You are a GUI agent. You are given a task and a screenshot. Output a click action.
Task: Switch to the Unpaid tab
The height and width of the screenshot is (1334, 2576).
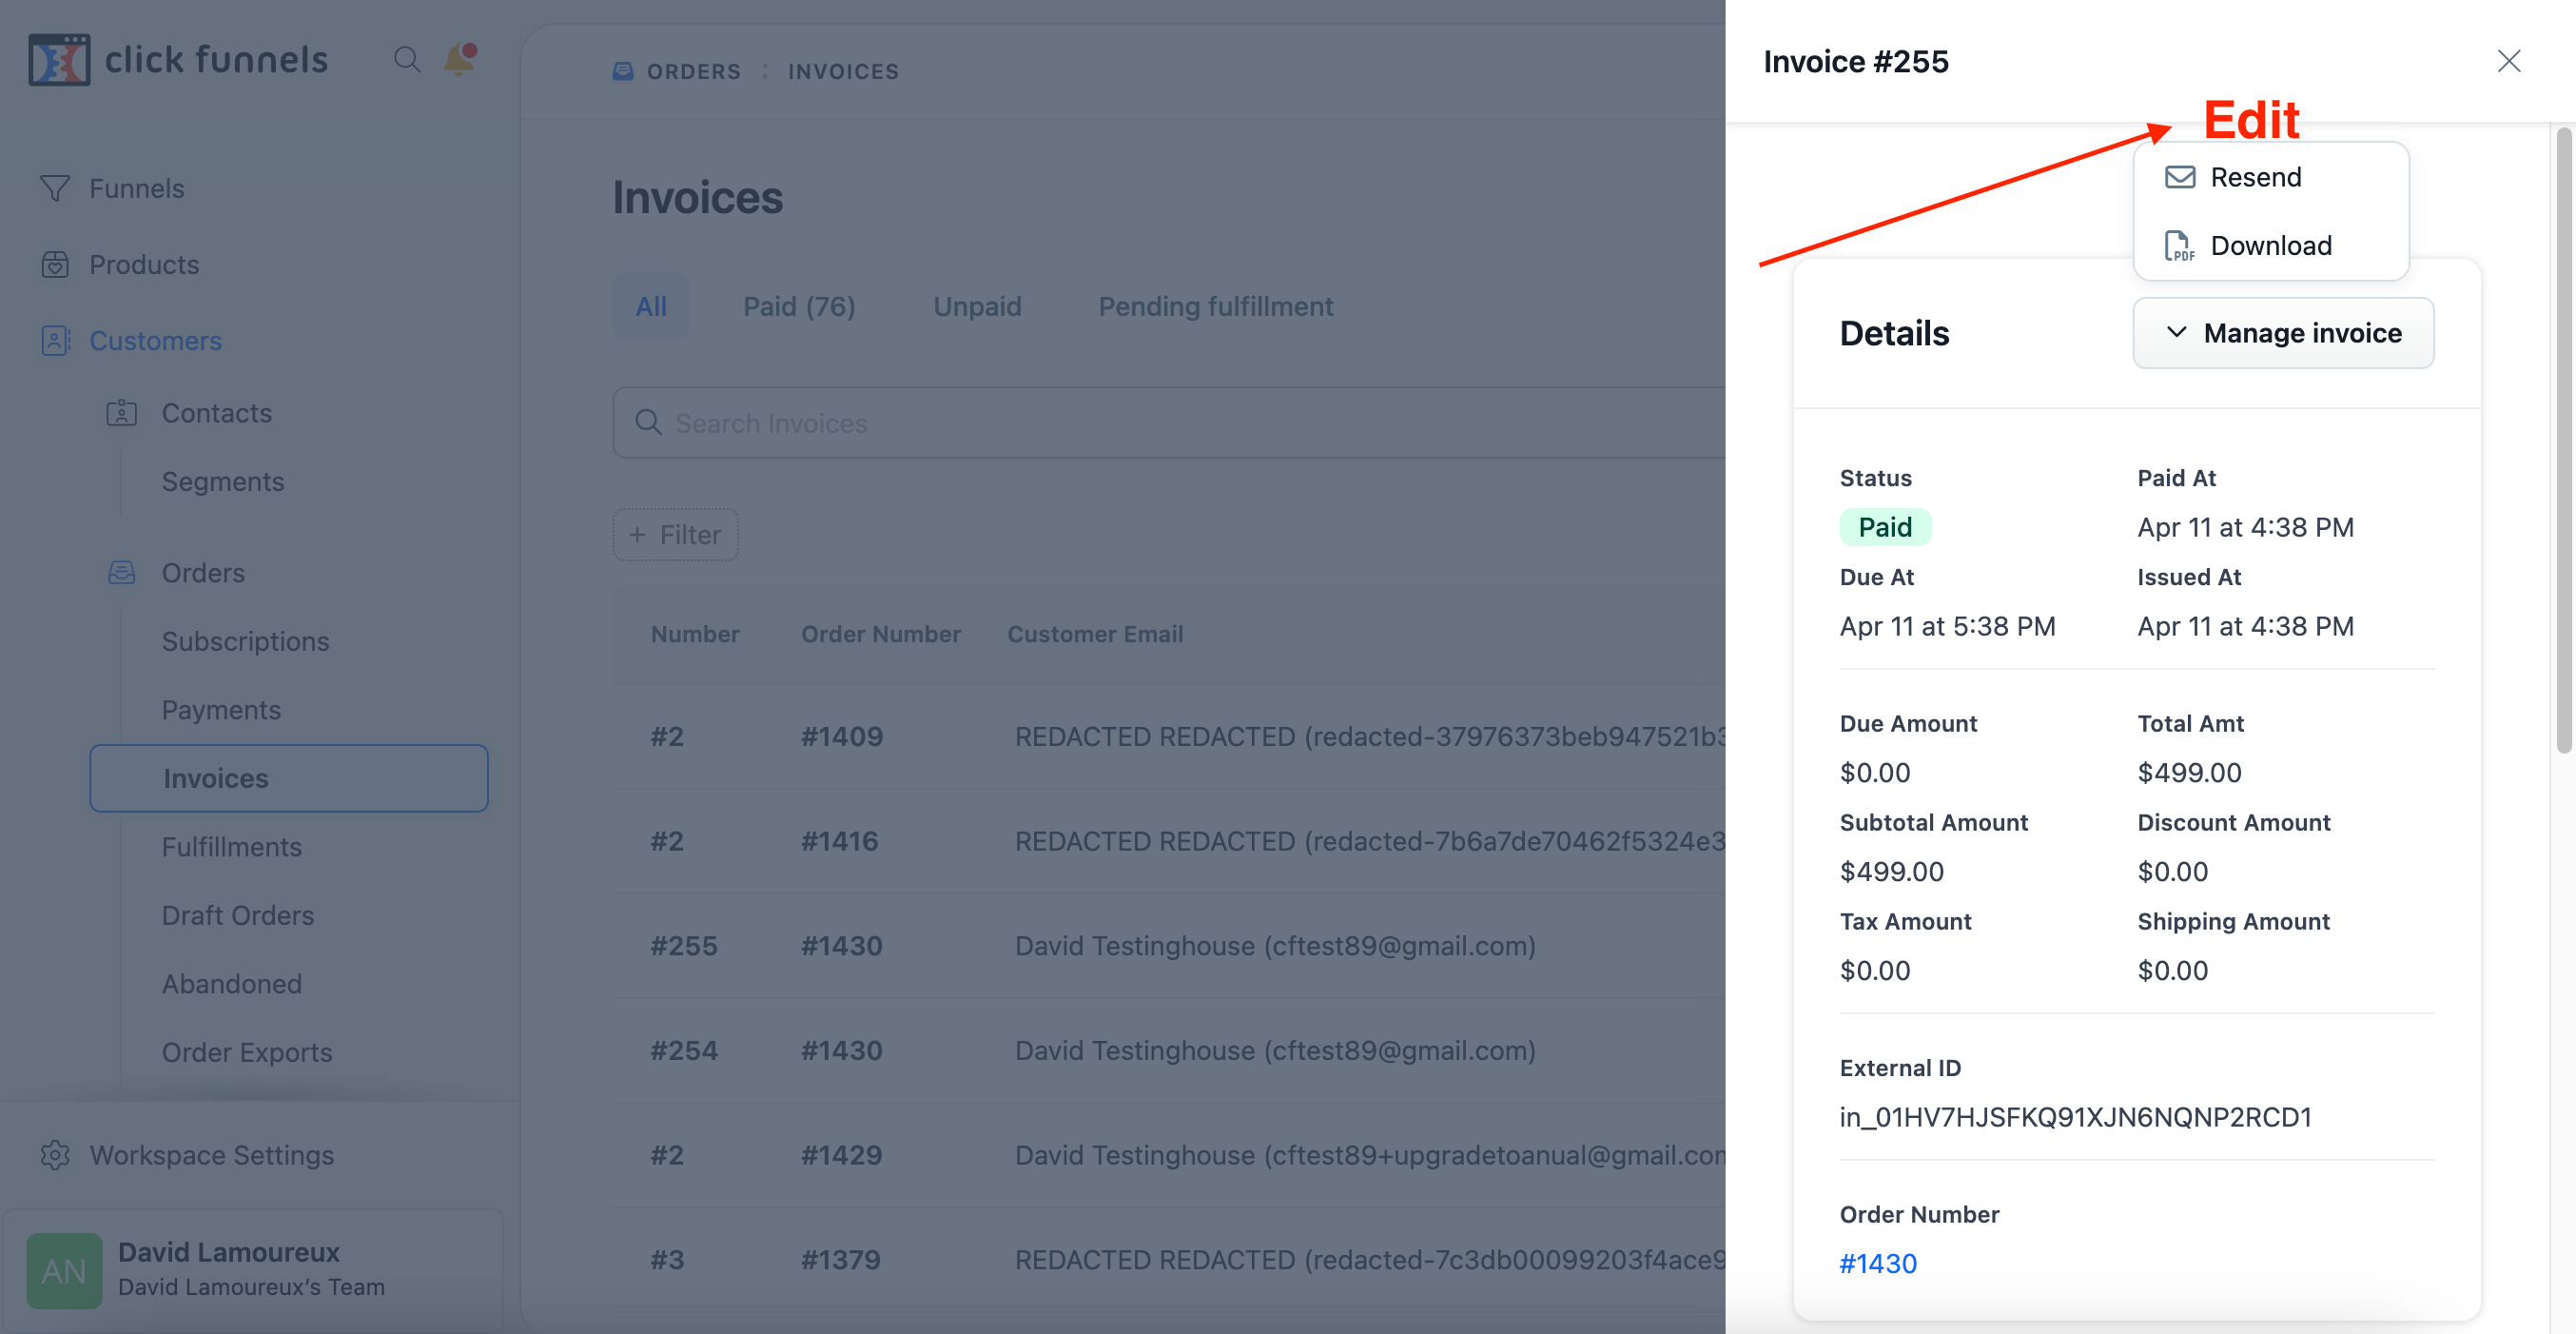coord(976,306)
